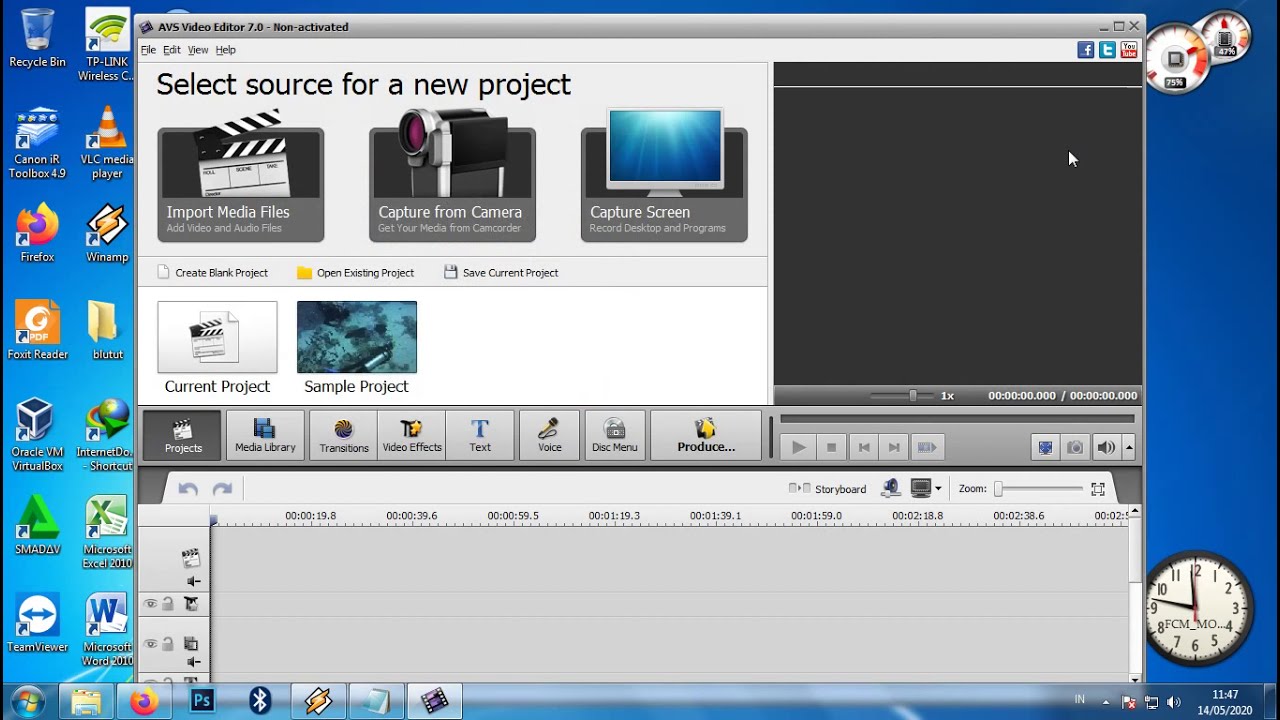Click the video effects track icon

(x=191, y=604)
